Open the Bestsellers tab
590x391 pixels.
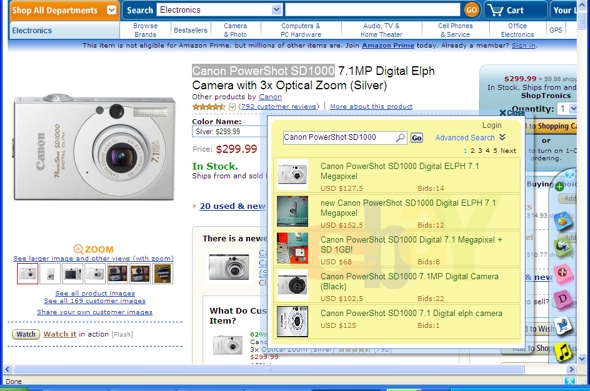click(x=190, y=30)
